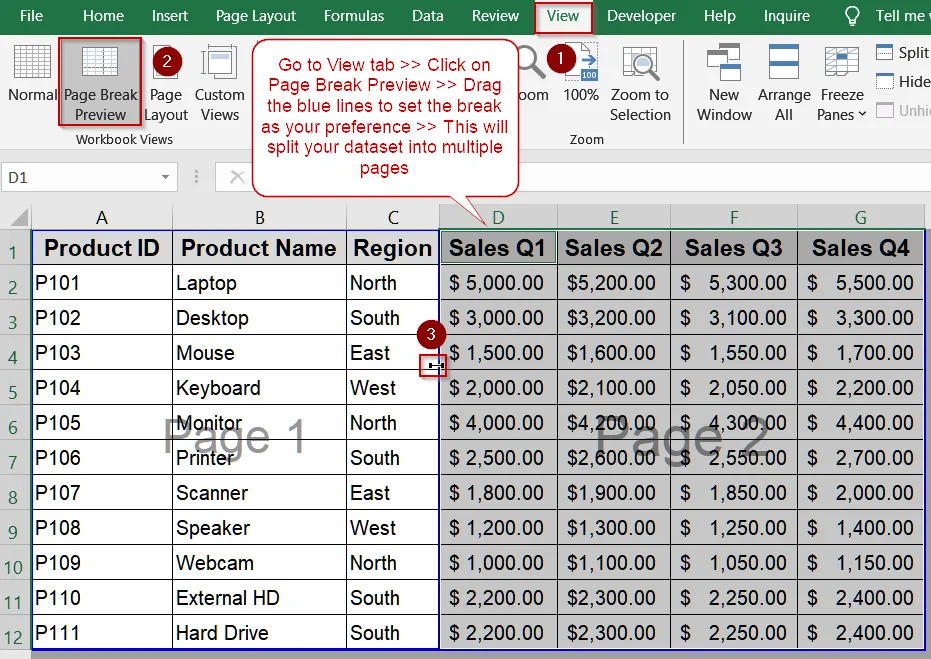This screenshot has height=659, width=931.
Task: Hide the current workbook window
Action: (x=902, y=81)
